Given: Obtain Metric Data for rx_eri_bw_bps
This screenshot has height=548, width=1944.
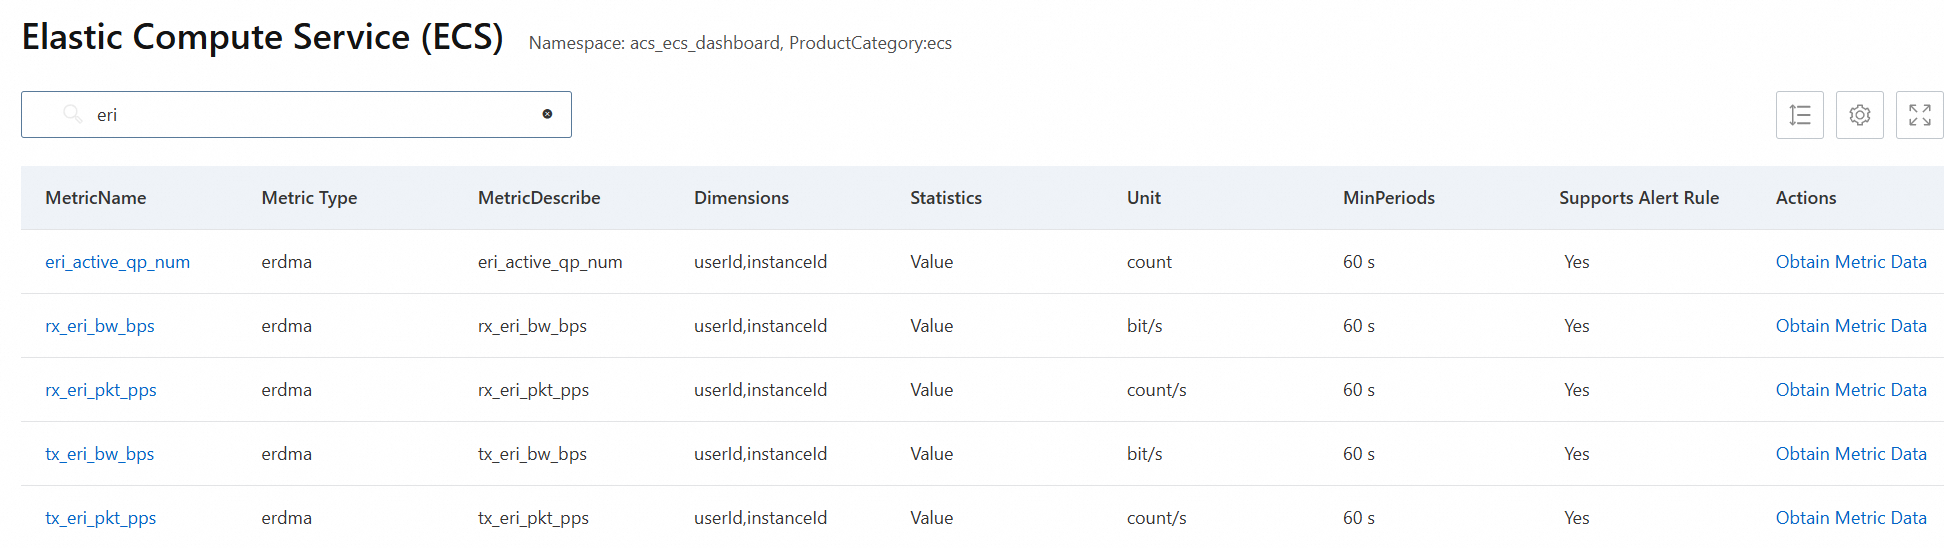Looking at the screenshot, I should pos(1850,326).
